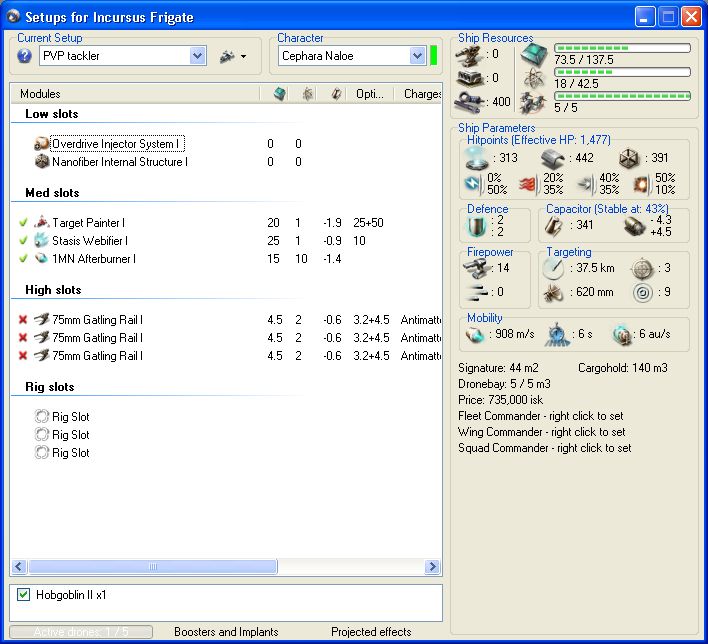Switch to the Active drones tab
This screenshot has height=644, width=708.
(81, 632)
